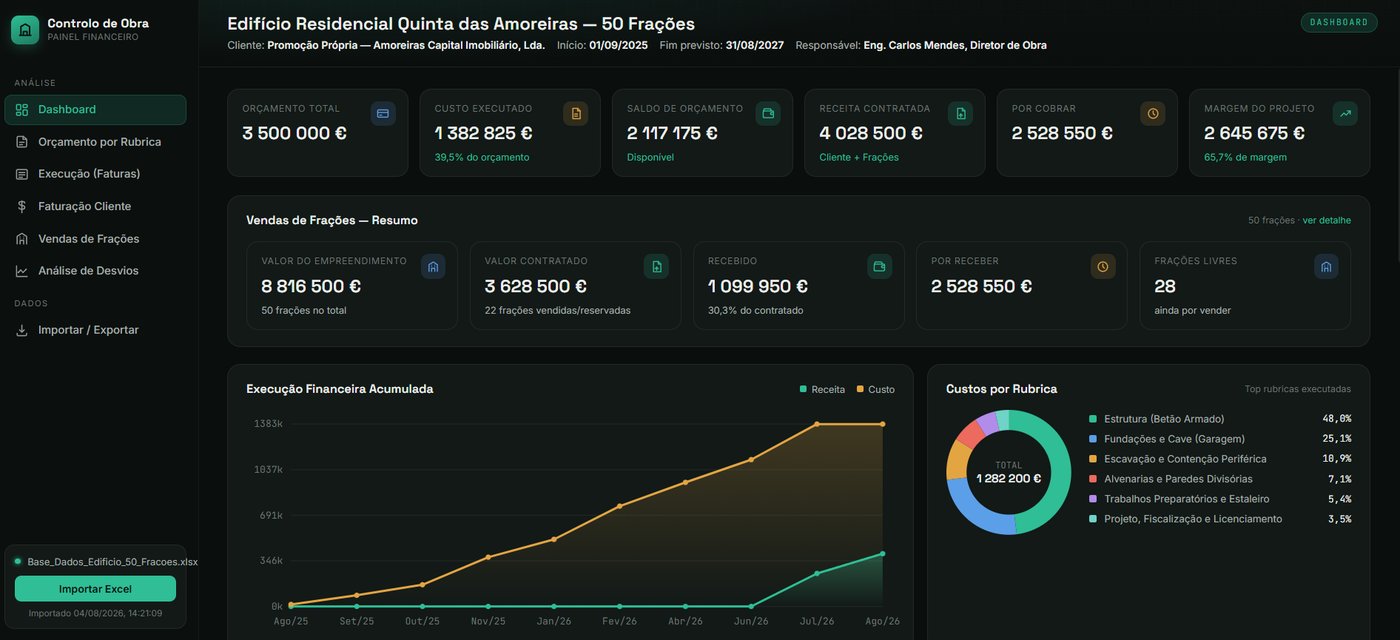Click the clock icon on Por Receber card
The height and width of the screenshot is (640, 1400).
[x=1103, y=267]
